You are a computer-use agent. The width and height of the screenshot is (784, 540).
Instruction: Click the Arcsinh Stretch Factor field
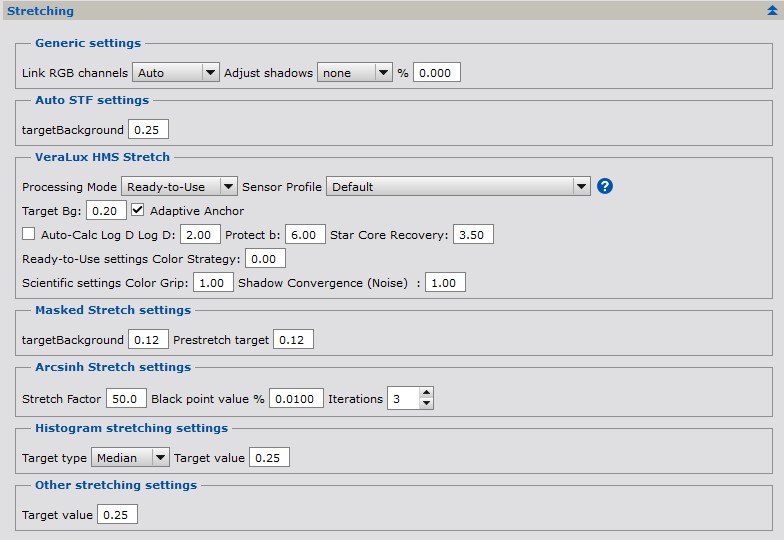point(126,399)
